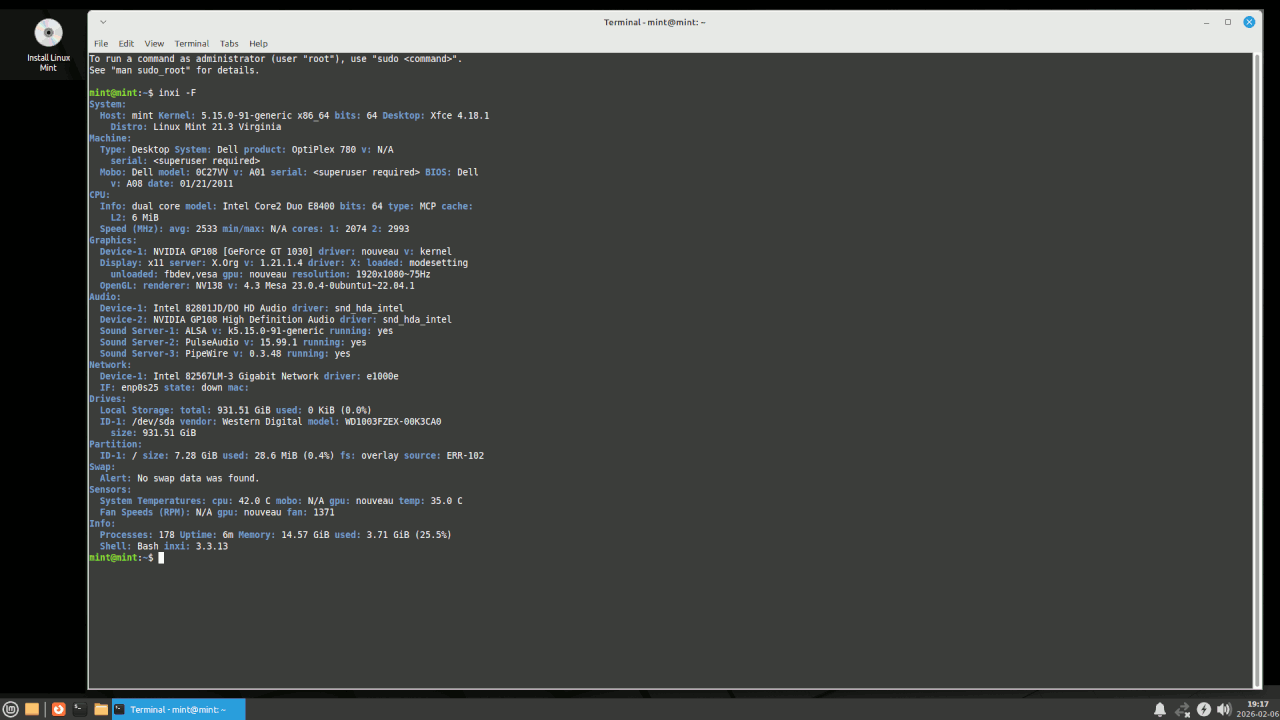Open the Install Linux Mint desktop icon
1280x720 pixels.
tap(48, 45)
